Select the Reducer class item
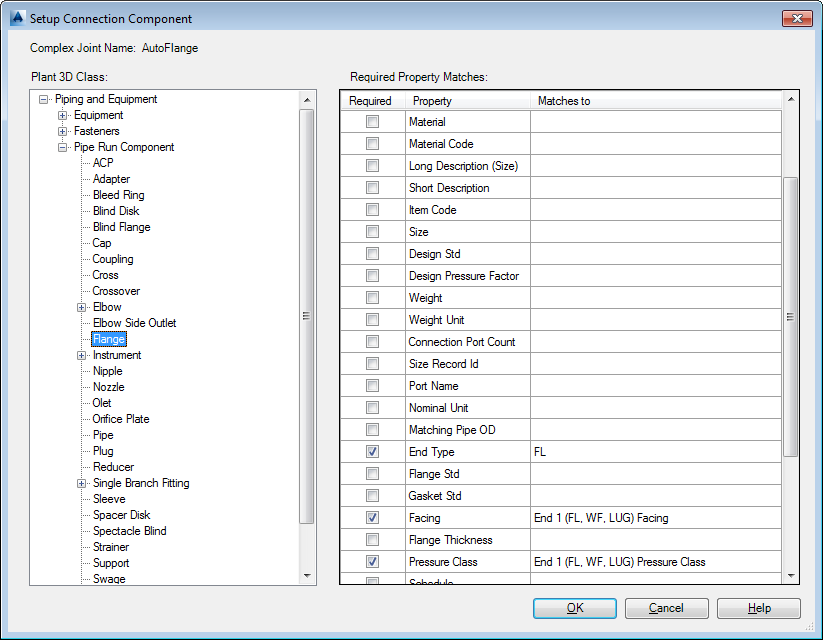 pyautogui.click(x=113, y=467)
